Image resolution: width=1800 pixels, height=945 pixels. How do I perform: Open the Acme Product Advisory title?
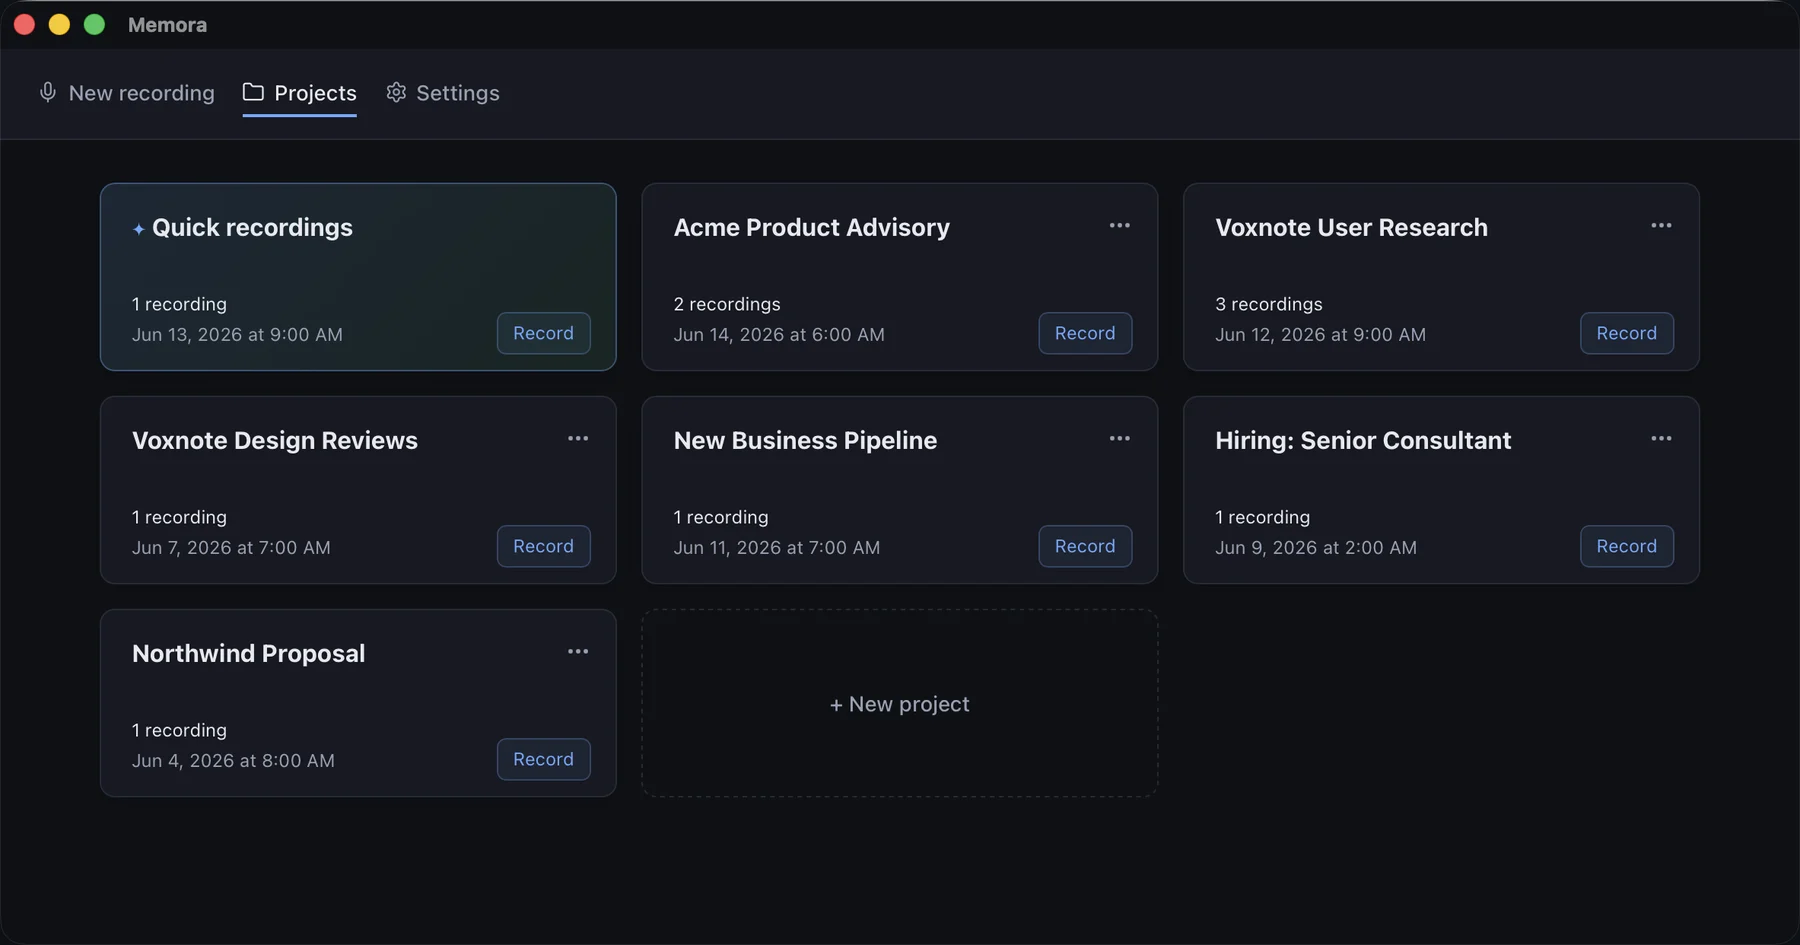point(812,228)
